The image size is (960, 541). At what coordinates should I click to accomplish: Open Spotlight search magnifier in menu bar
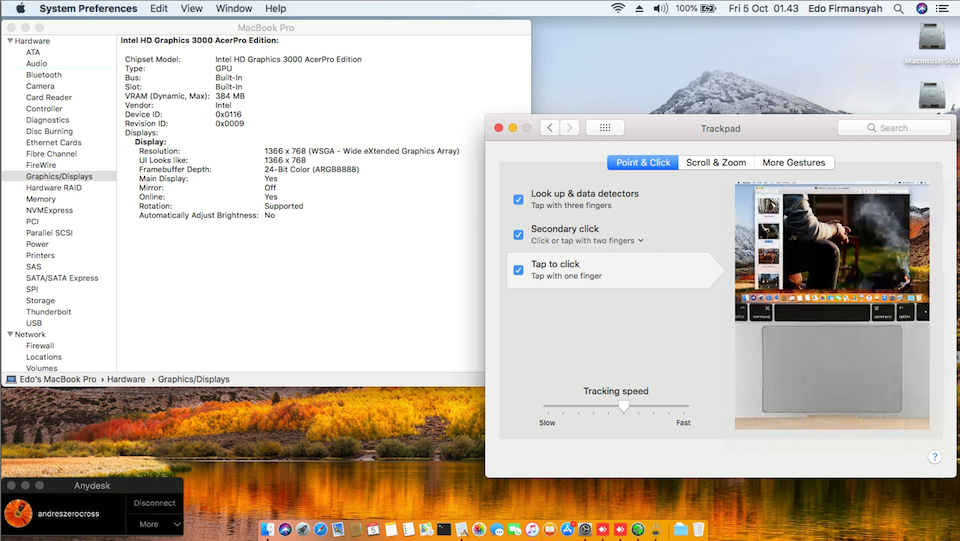[898, 9]
